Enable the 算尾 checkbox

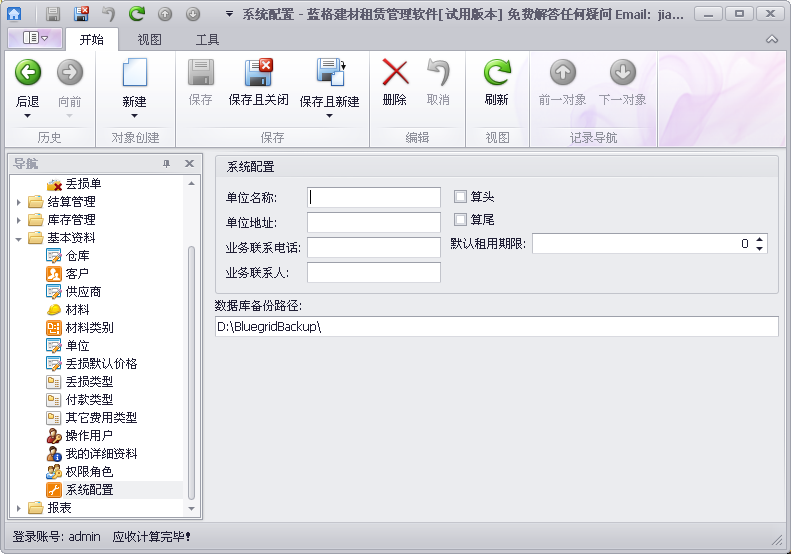pyautogui.click(x=460, y=219)
